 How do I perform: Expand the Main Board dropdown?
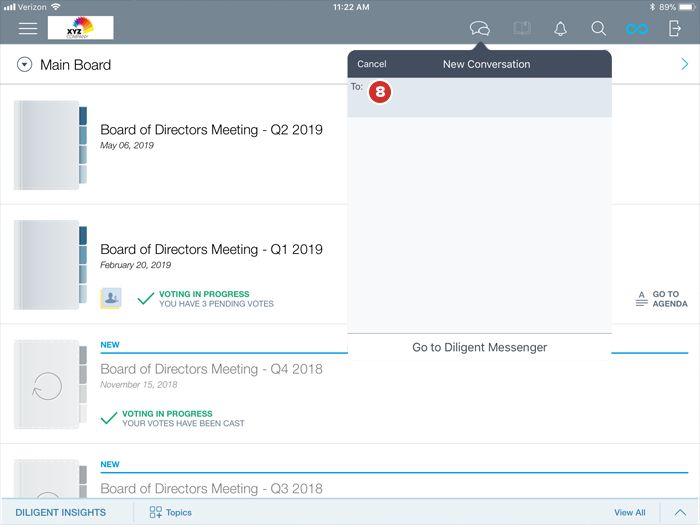(25, 65)
